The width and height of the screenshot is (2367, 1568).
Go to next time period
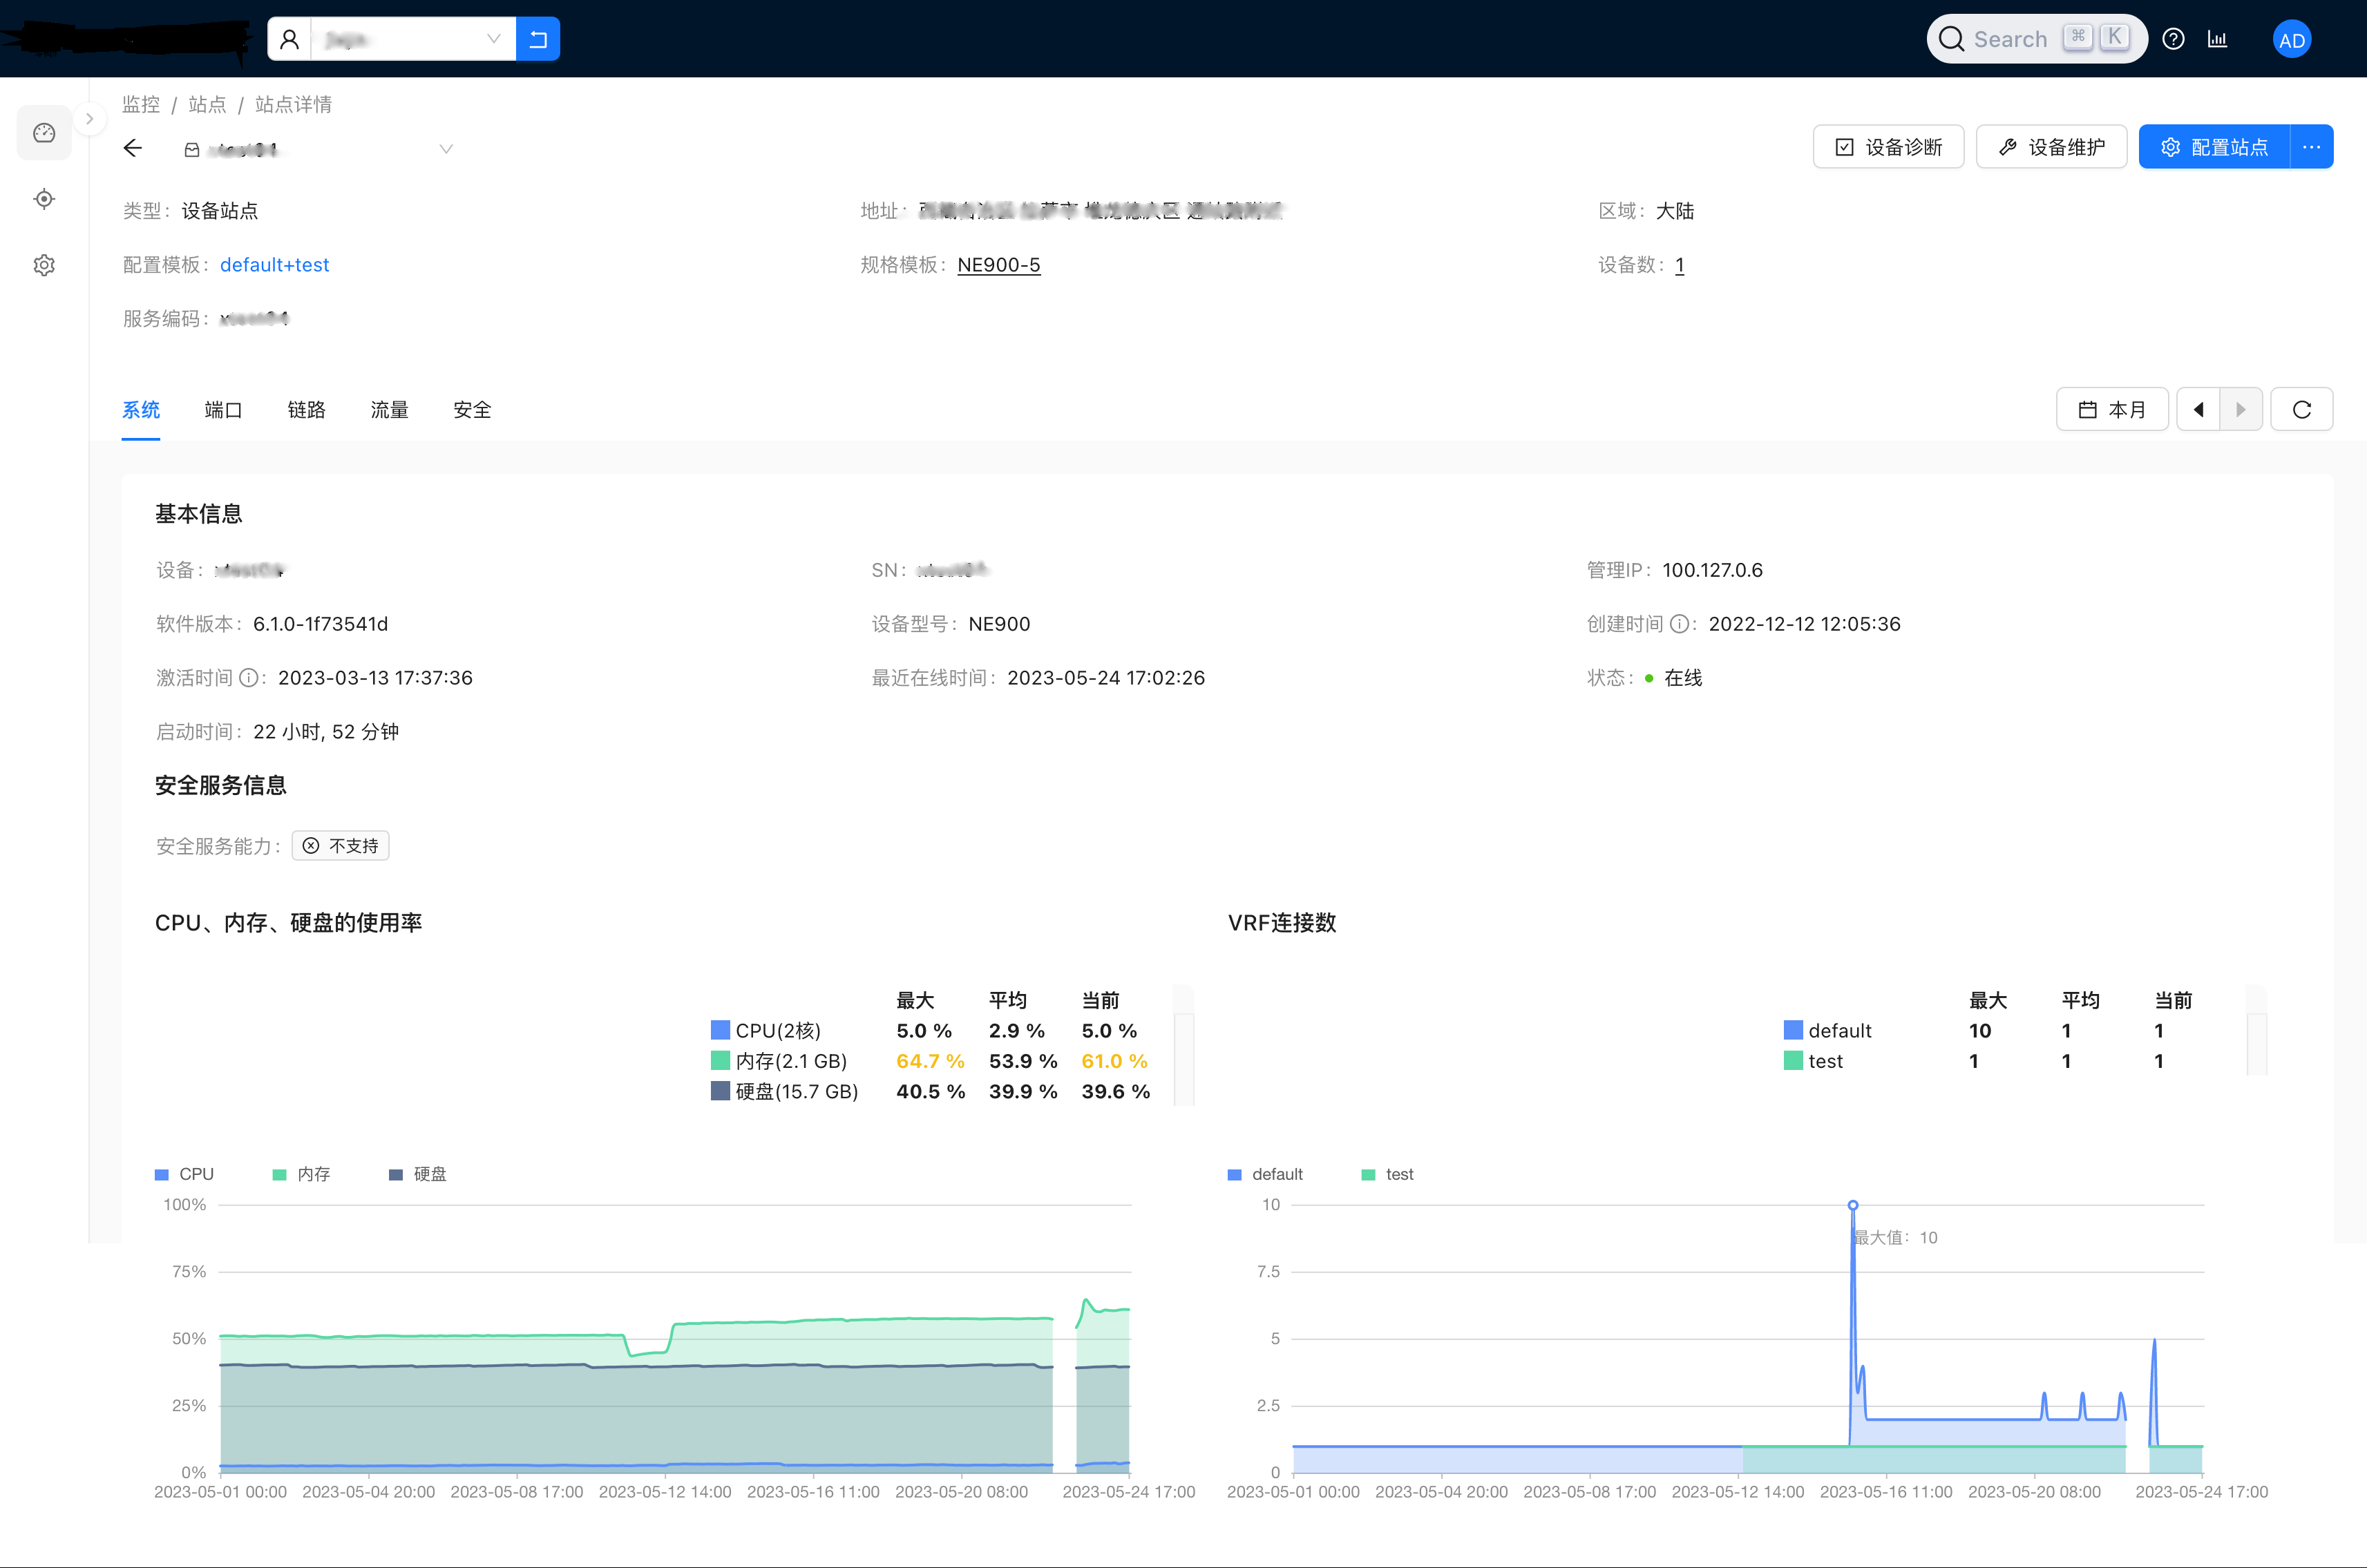click(2241, 409)
